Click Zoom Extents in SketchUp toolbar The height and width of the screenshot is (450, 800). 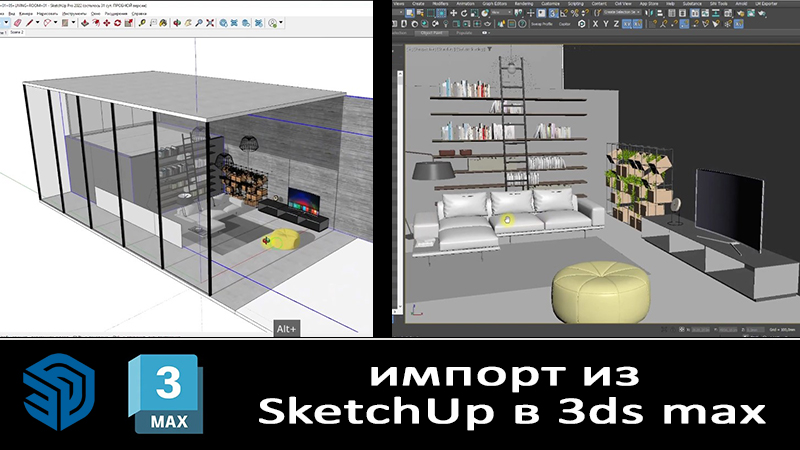(x=210, y=23)
